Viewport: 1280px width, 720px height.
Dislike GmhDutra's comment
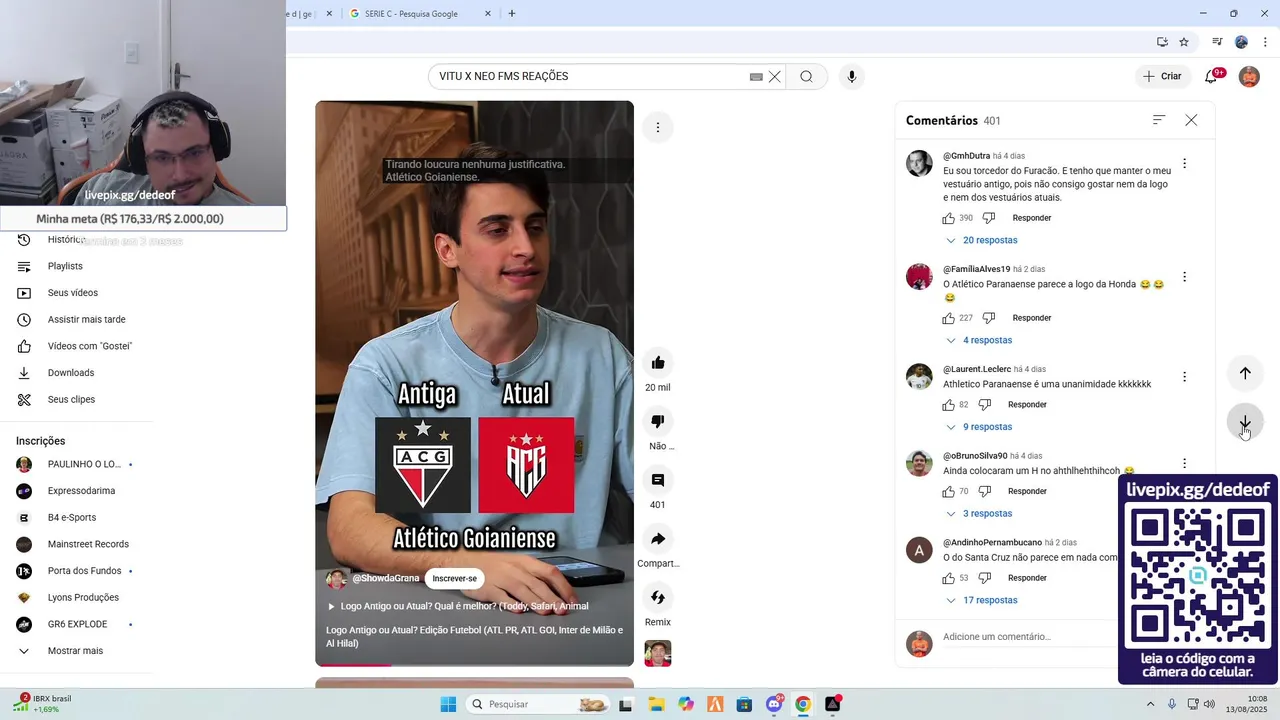point(988,218)
